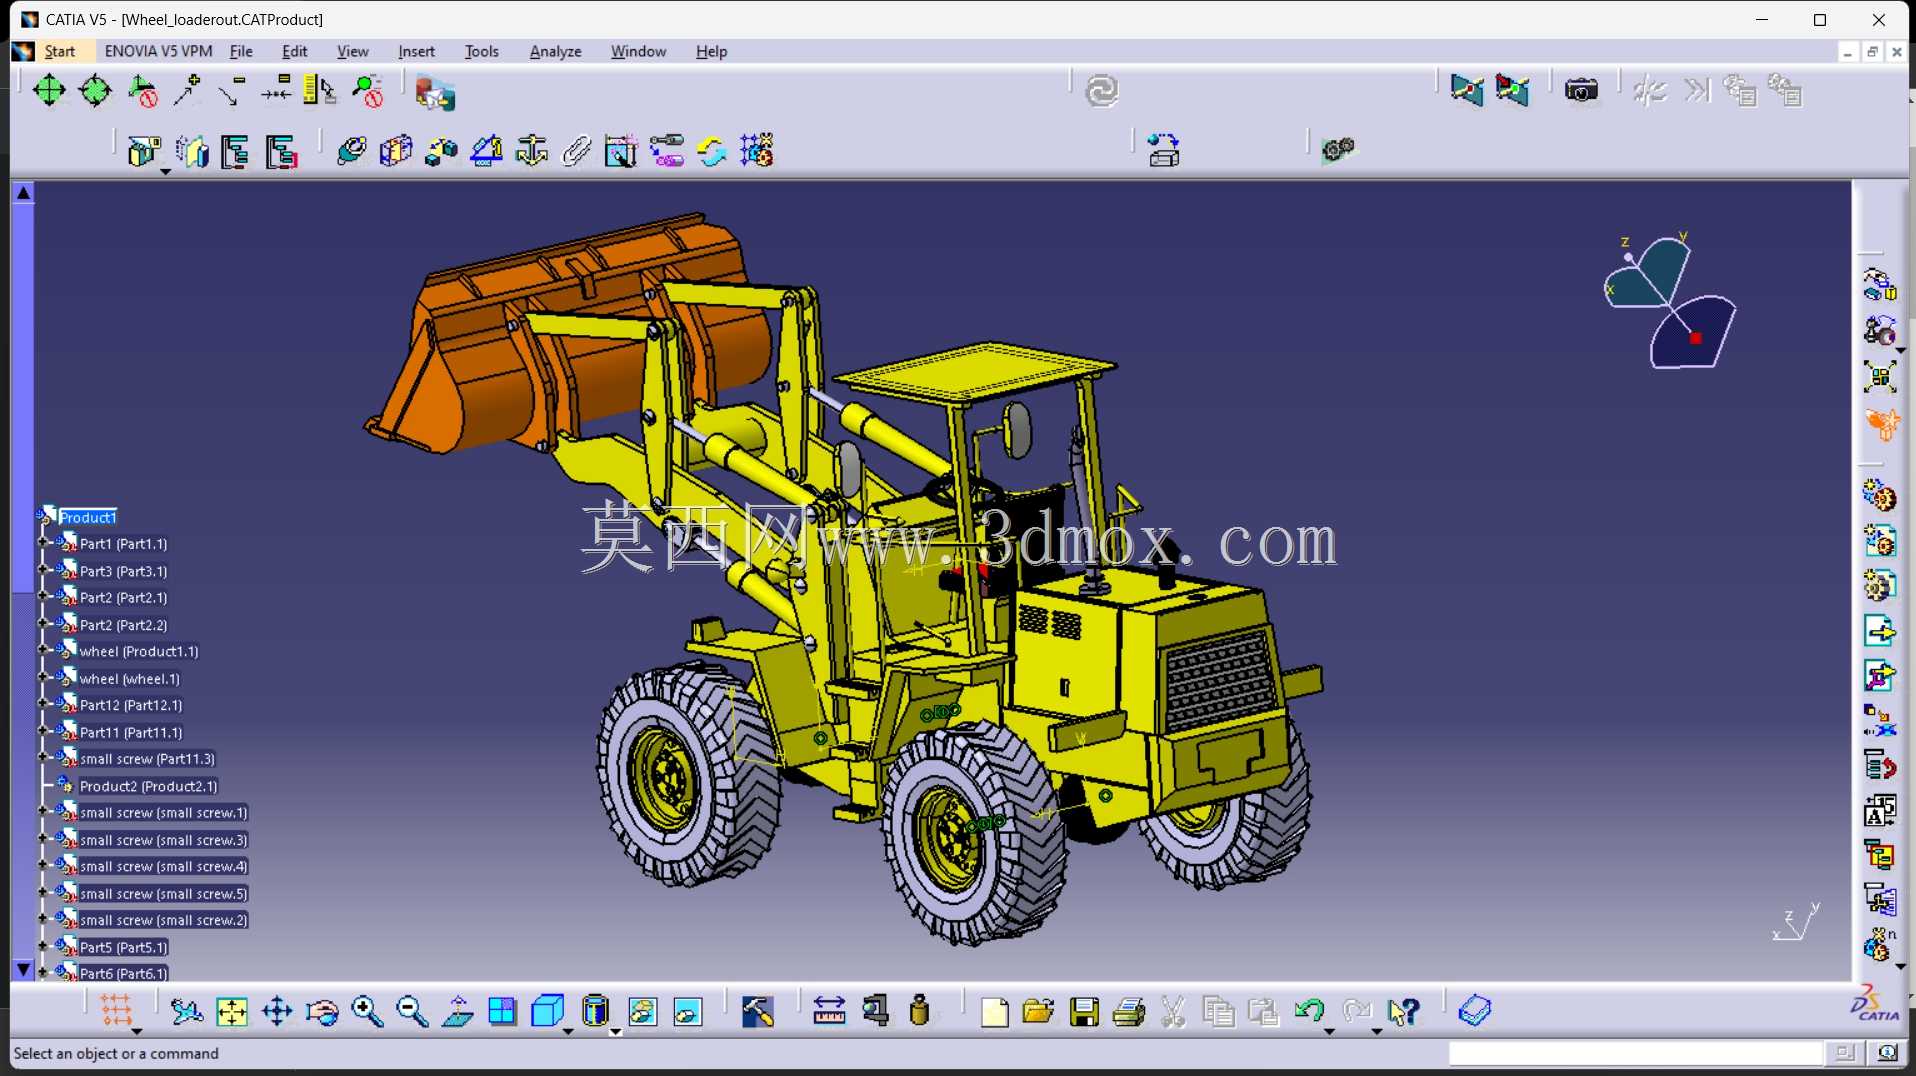This screenshot has height=1076, width=1916.
Task: Select the Normal View icon
Action: [x=457, y=1012]
